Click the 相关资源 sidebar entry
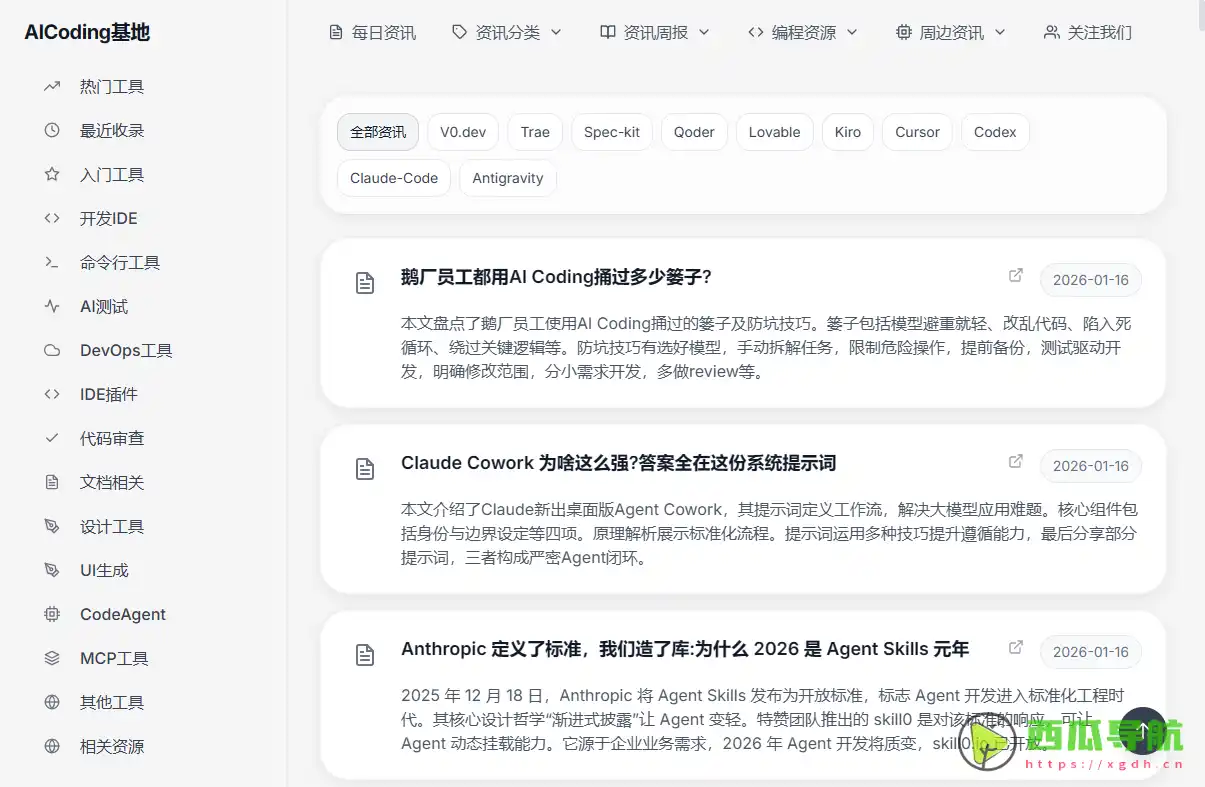This screenshot has width=1205, height=787. pos(111,746)
